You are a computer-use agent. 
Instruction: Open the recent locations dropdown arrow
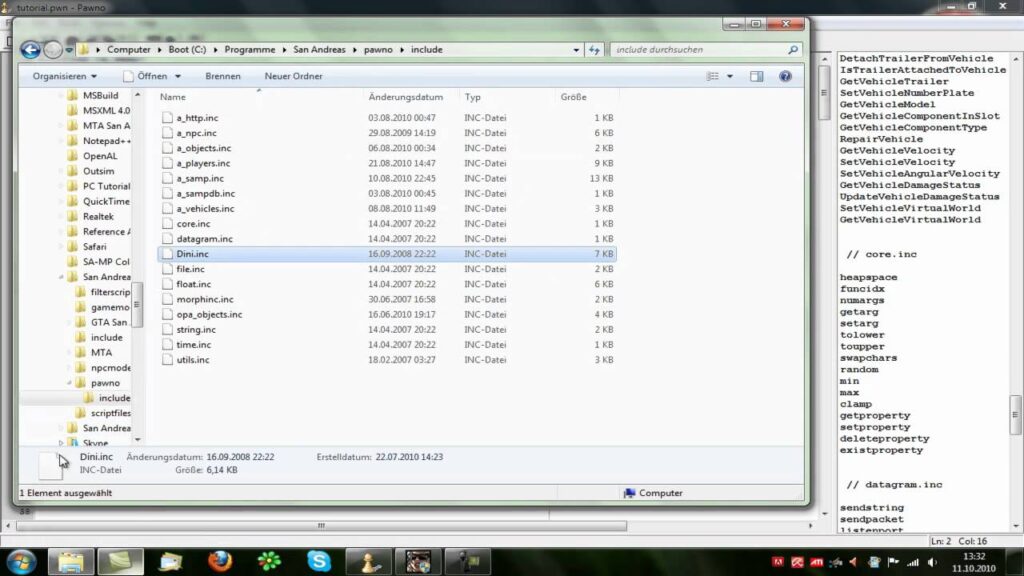[69, 50]
